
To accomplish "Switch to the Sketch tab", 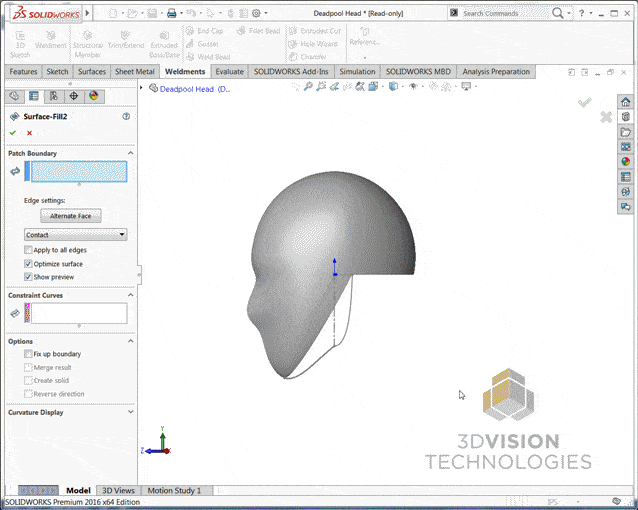I will [x=57, y=72].
